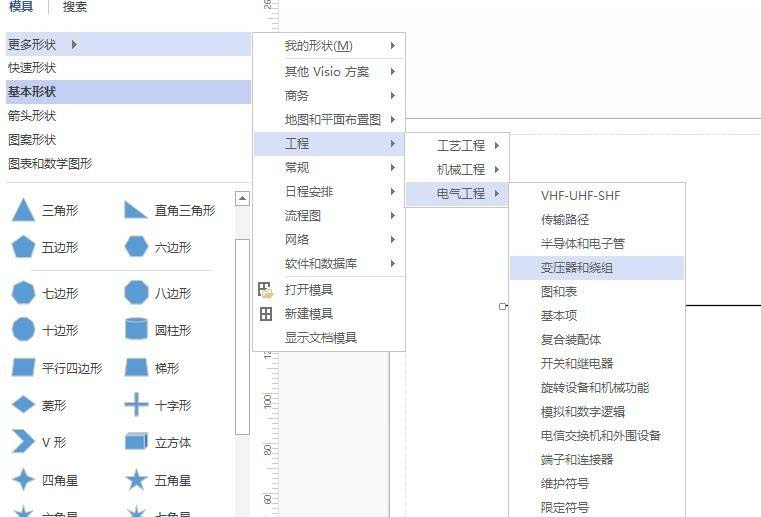Image resolution: width=761 pixels, height=517 pixels.
Task: Click the shapes panel scrollbar thumb
Action: tap(242, 337)
